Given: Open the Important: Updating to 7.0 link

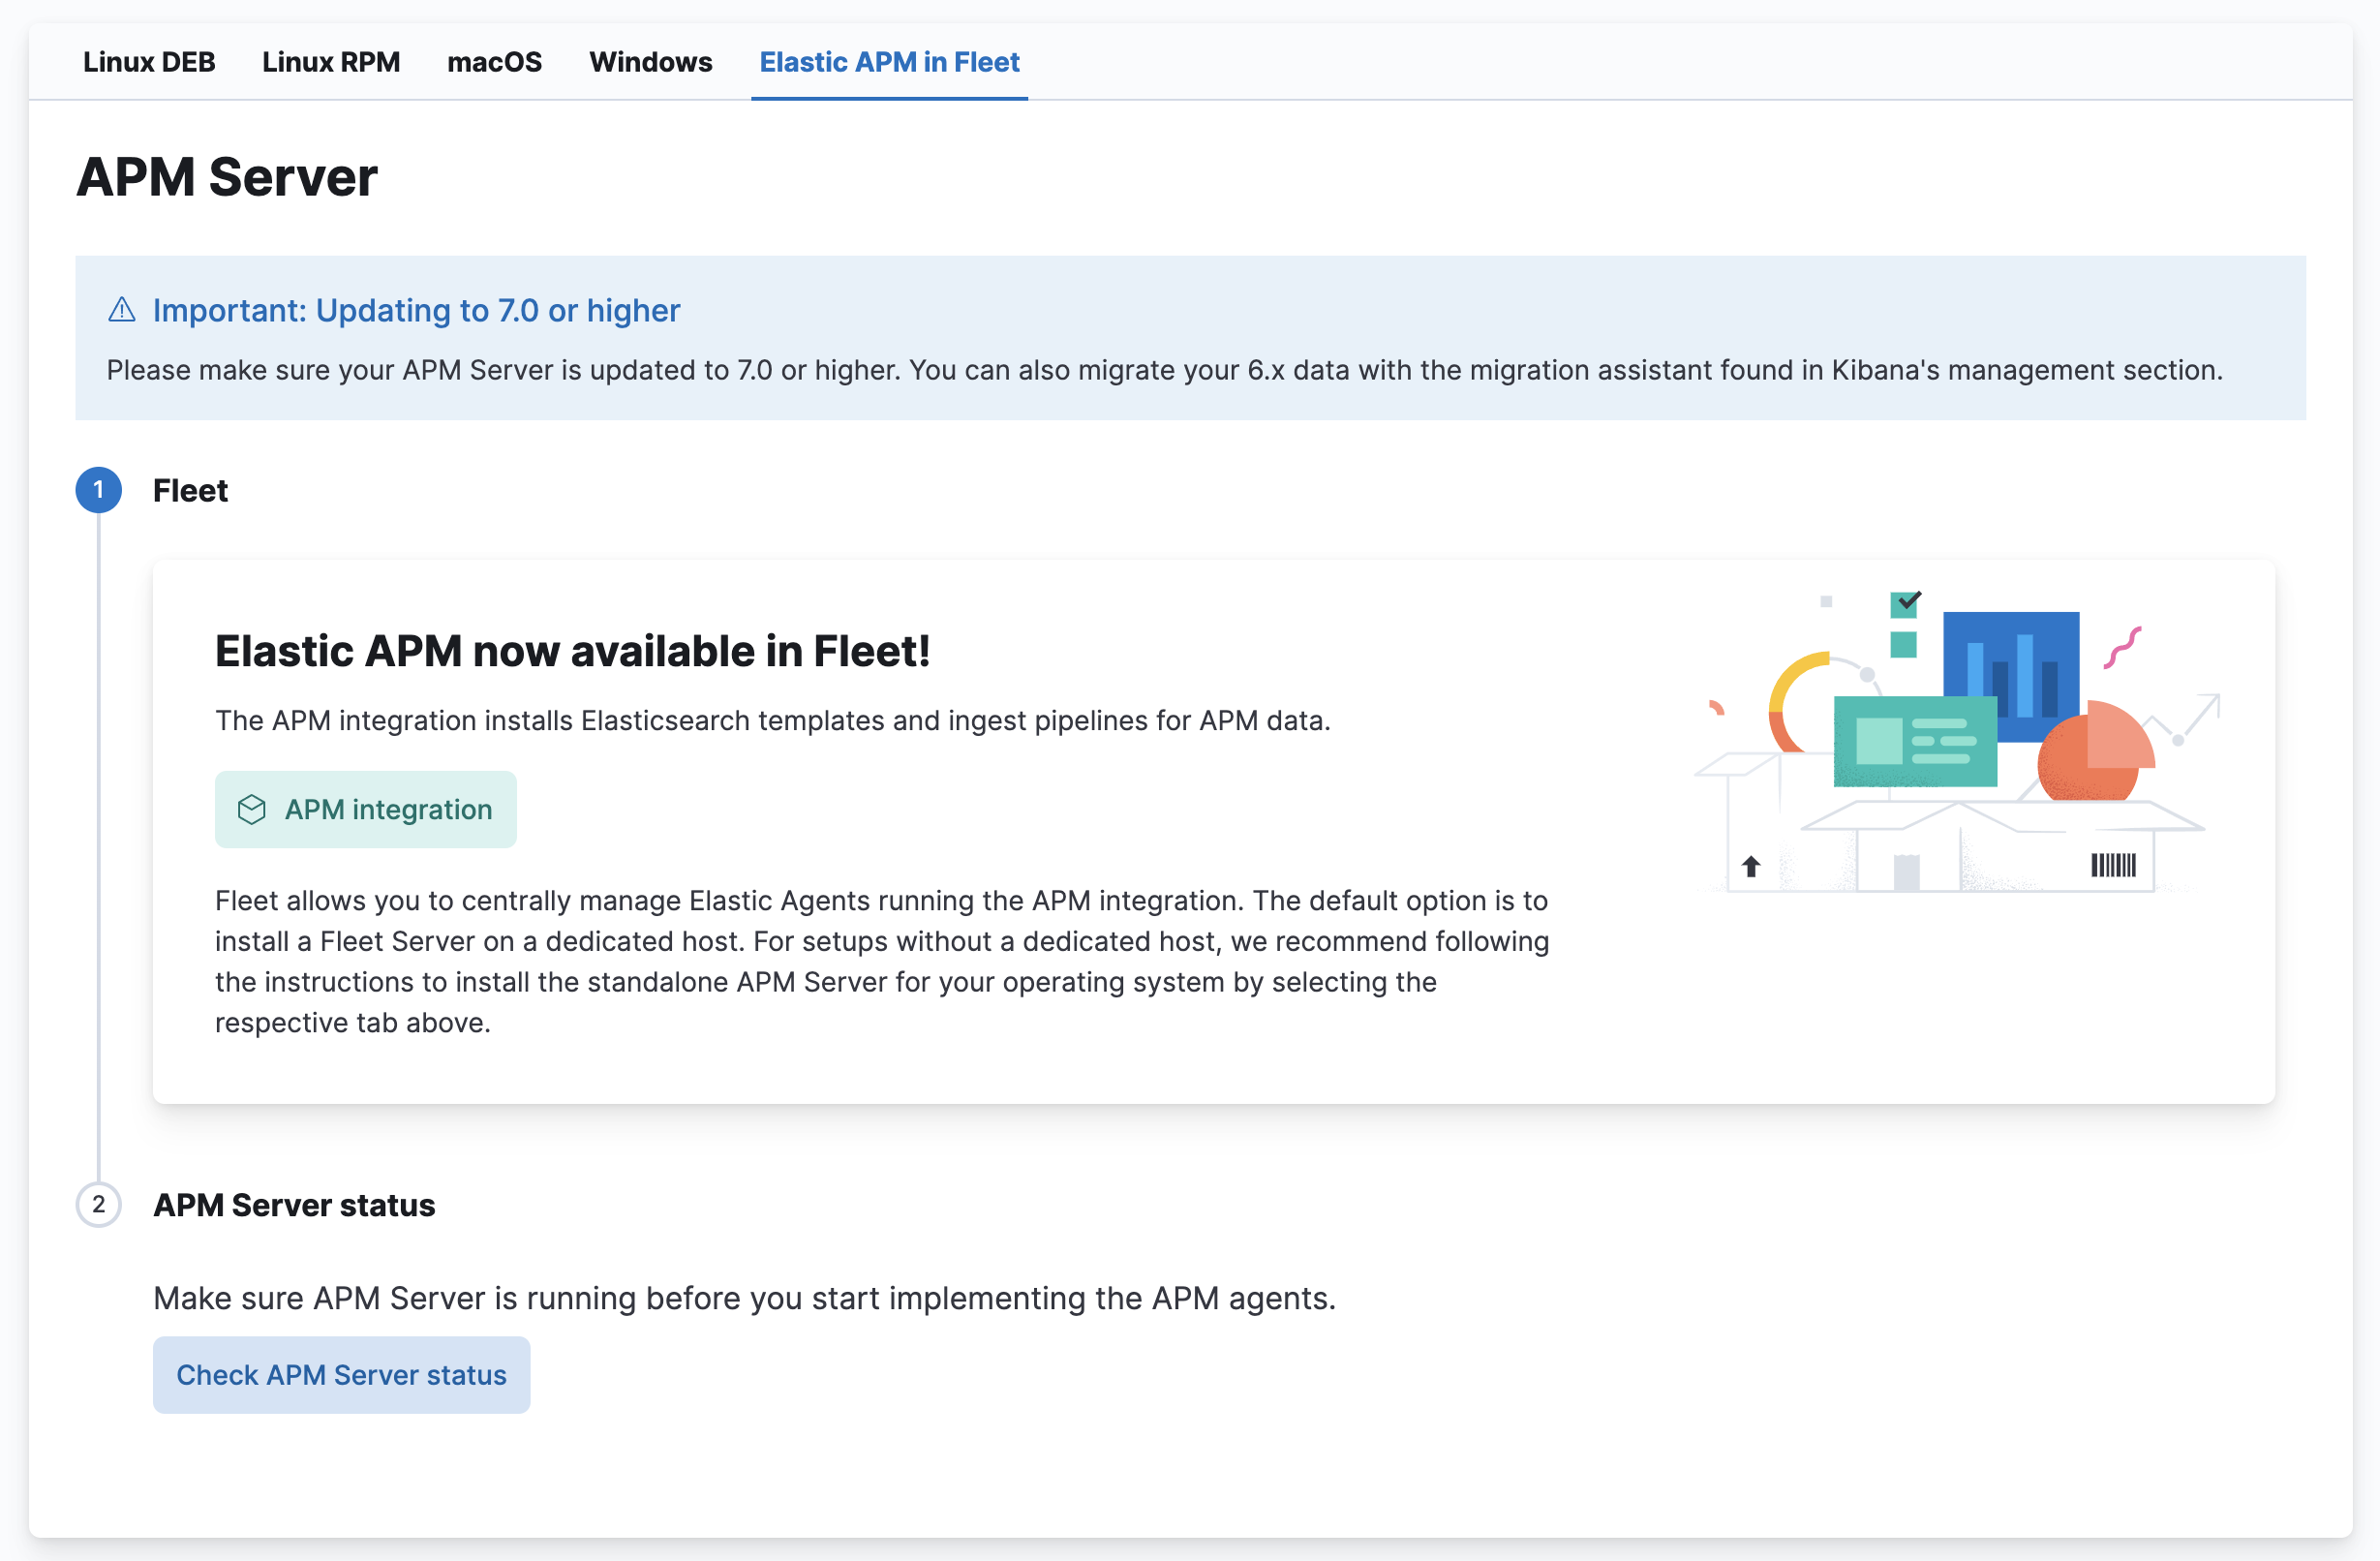Looking at the screenshot, I should point(415,311).
